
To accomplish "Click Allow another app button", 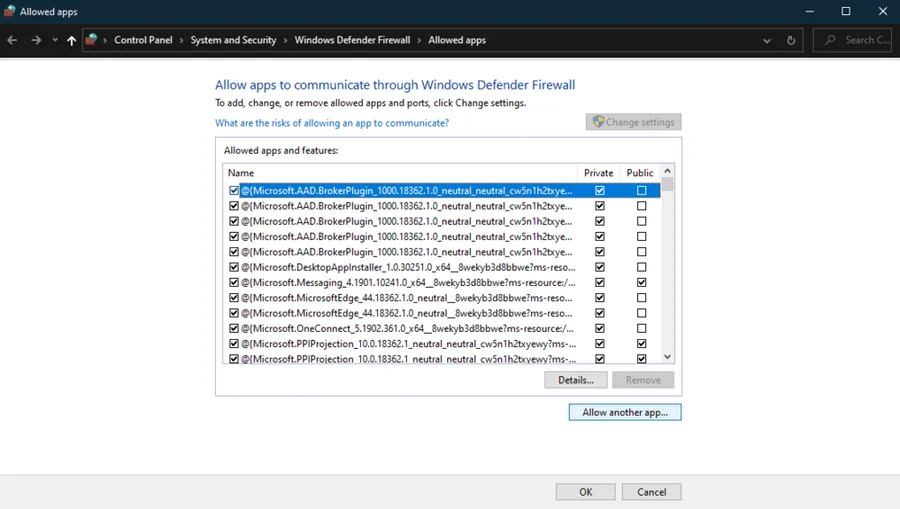I will click(625, 412).
